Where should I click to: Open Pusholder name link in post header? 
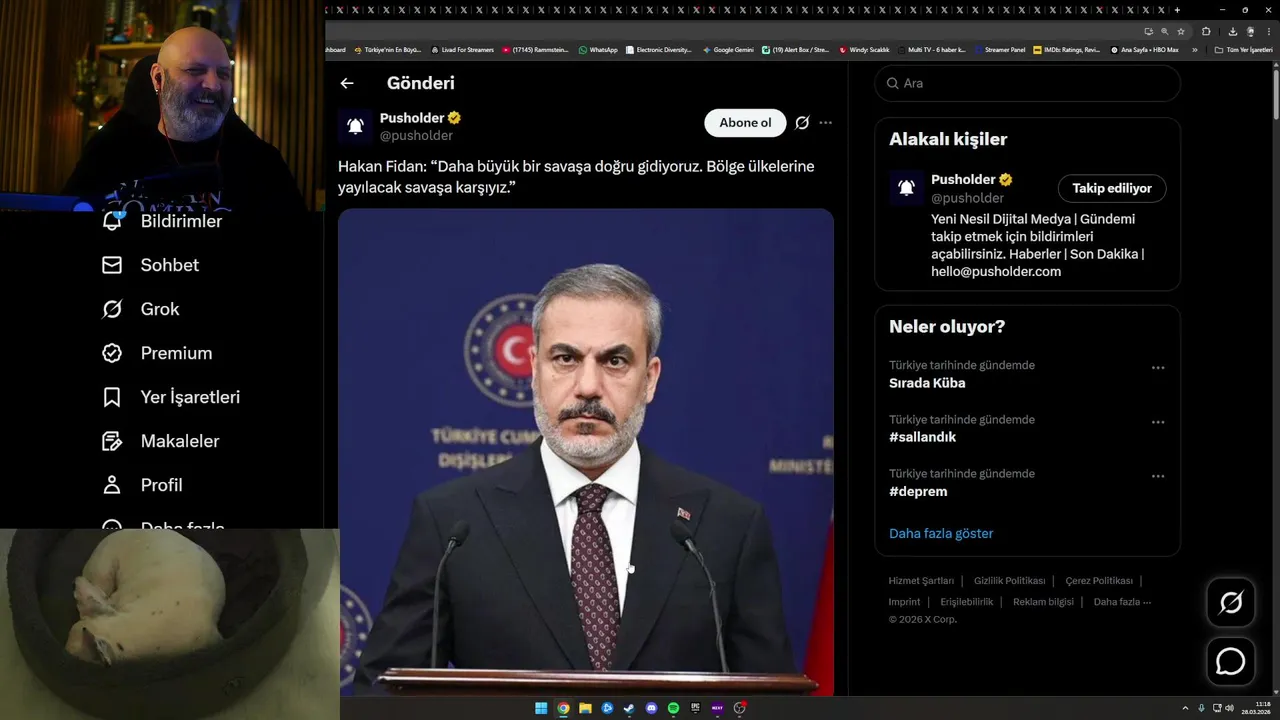coord(412,118)
